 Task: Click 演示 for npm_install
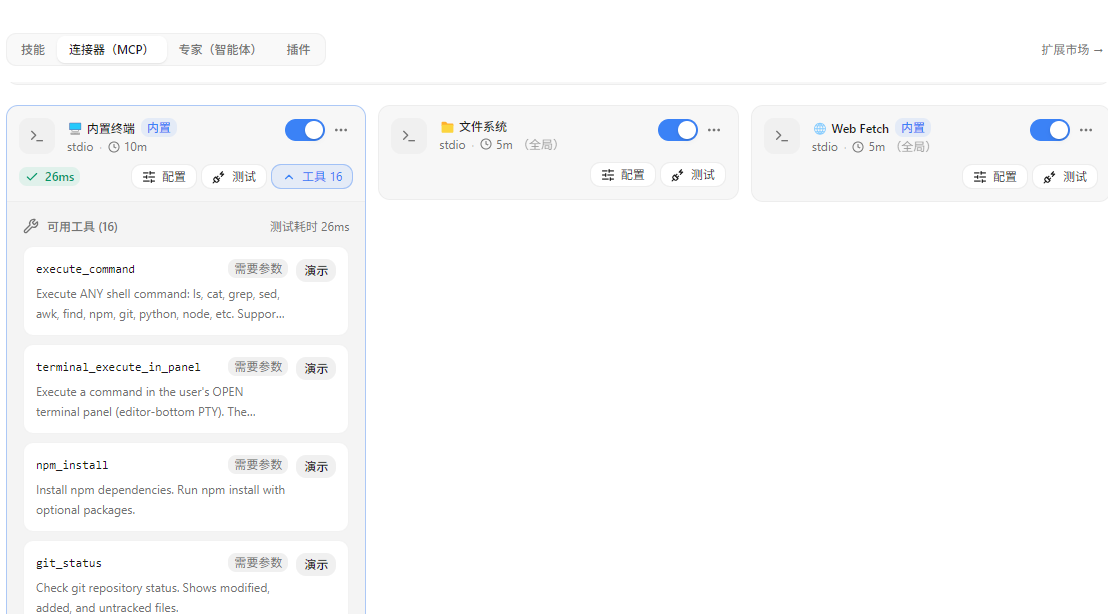click(x=316, y=467)
